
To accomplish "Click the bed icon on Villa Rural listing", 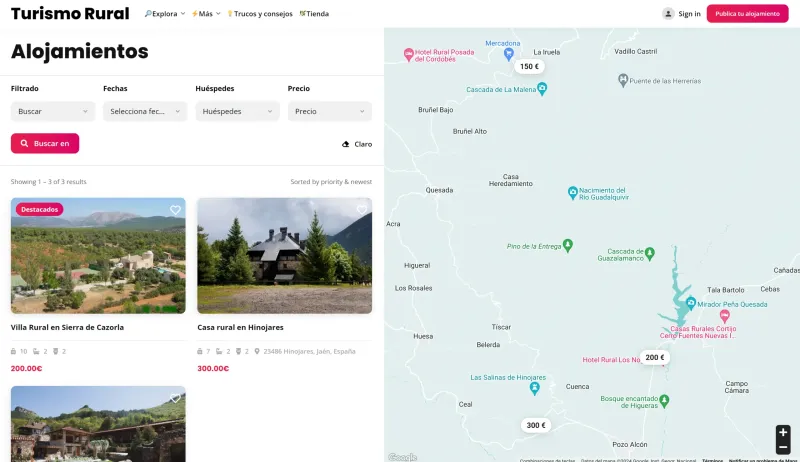I will coord(36,351).
